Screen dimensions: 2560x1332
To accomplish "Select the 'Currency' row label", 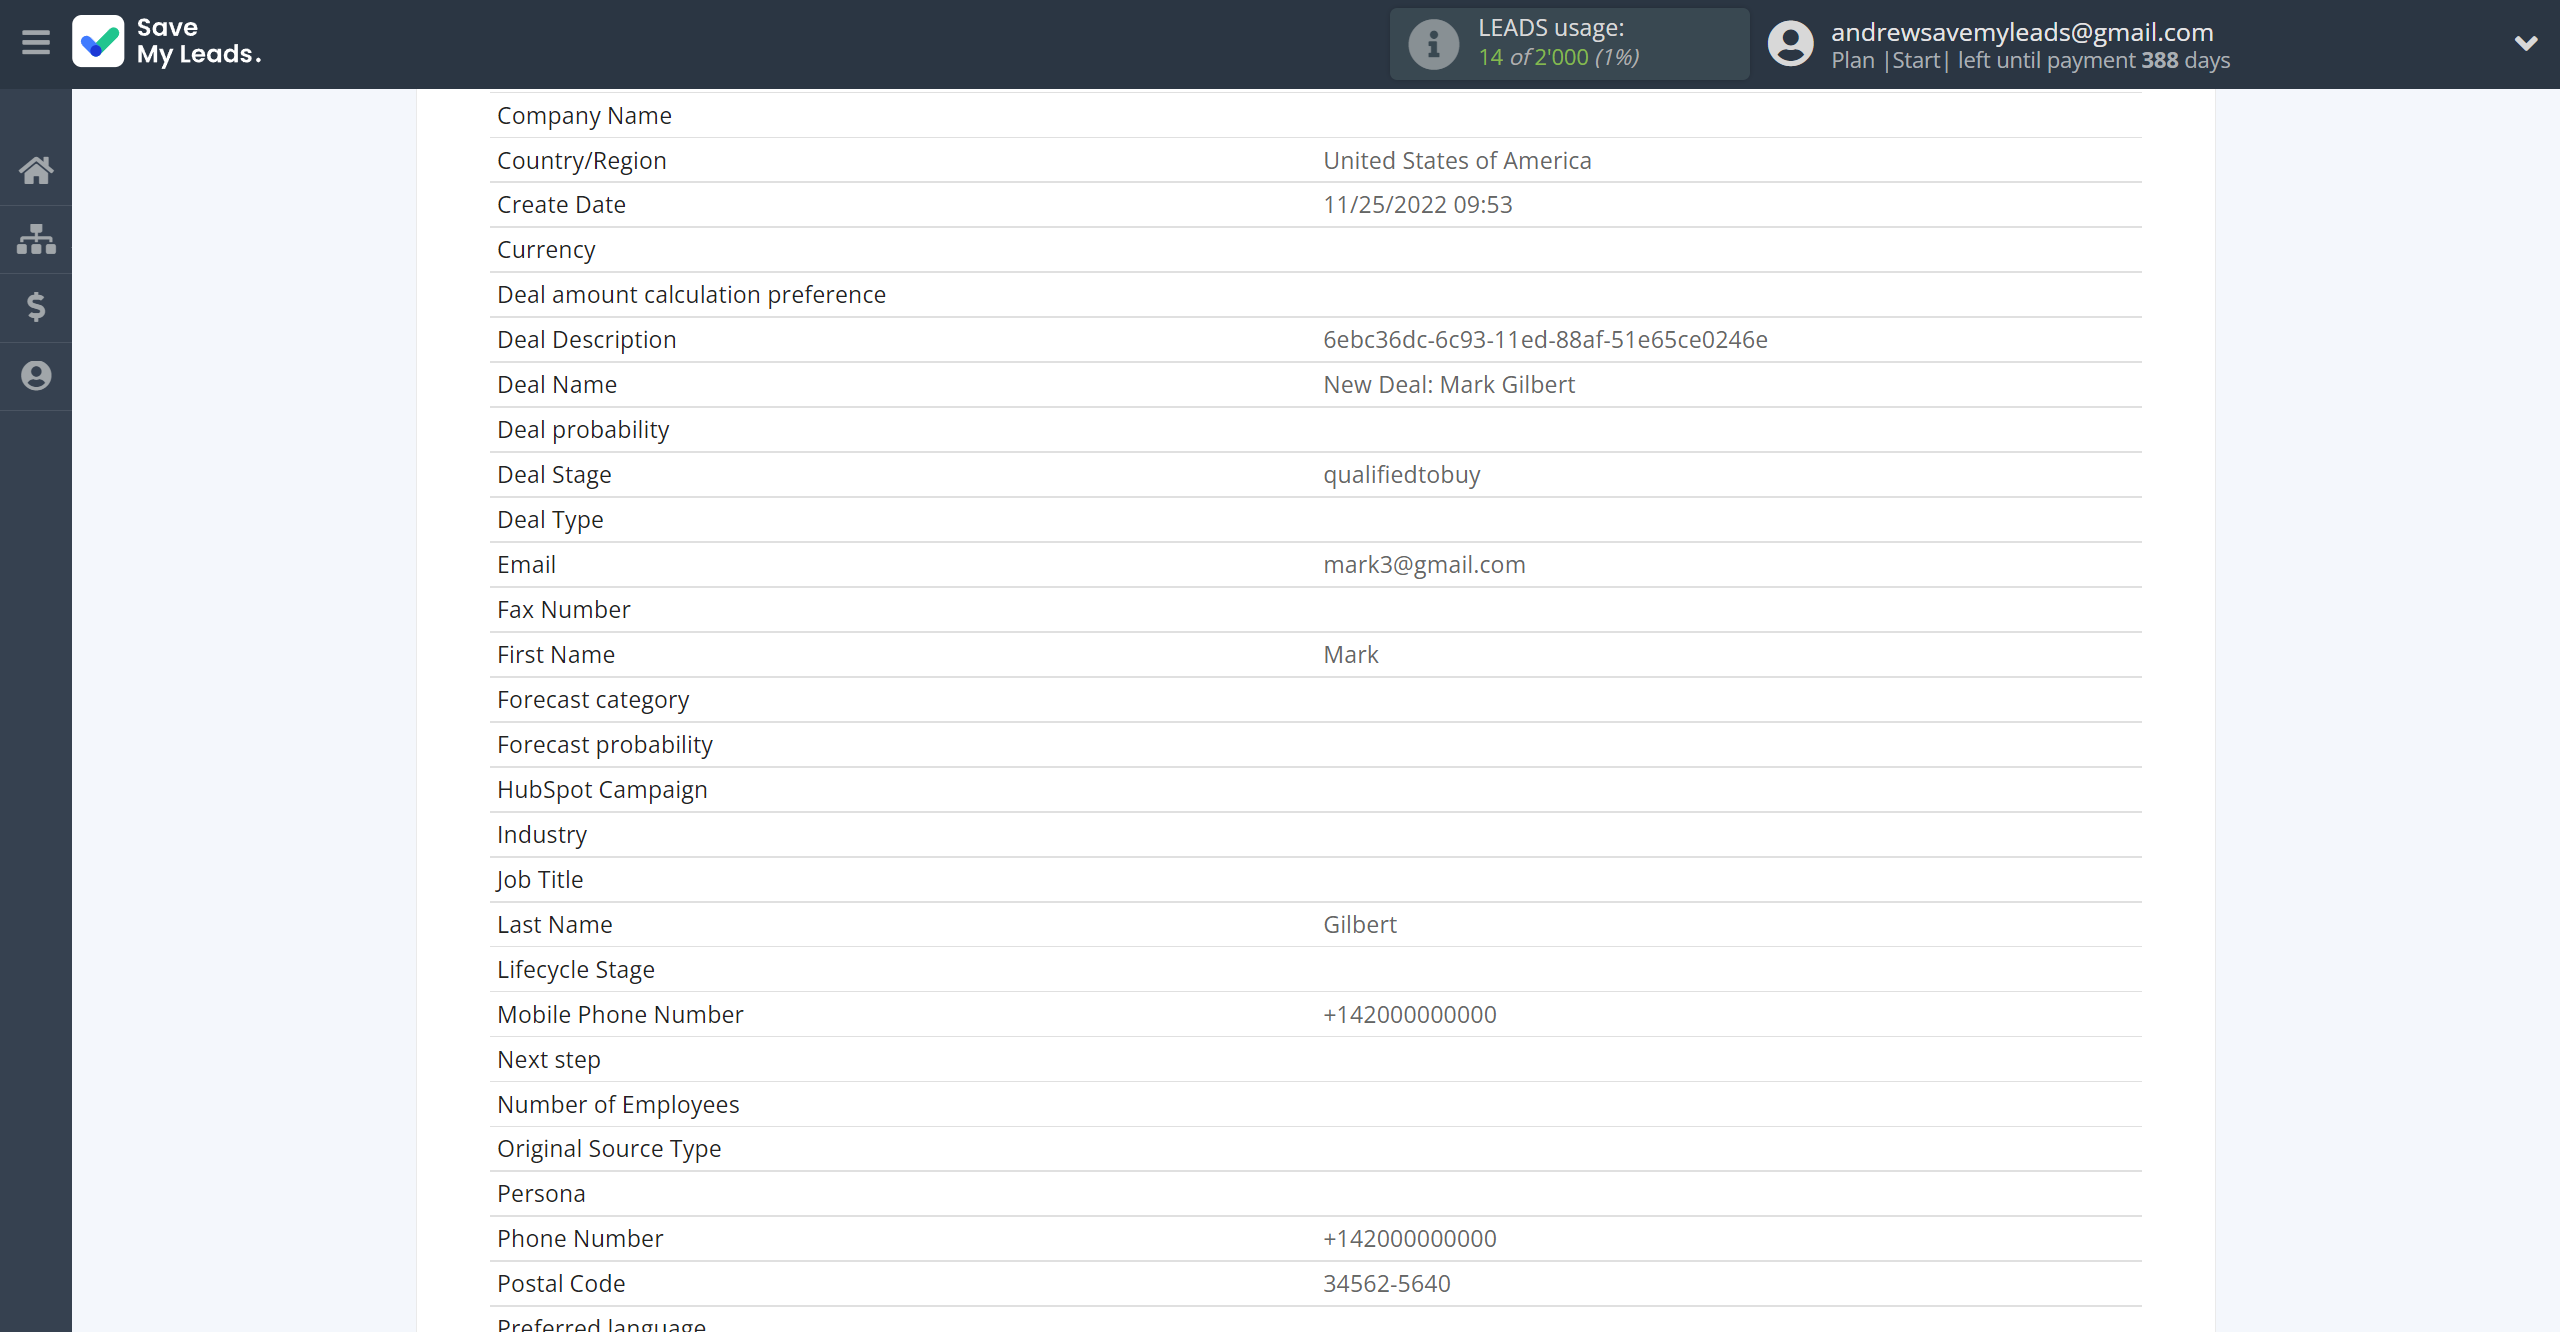I will point(546,250).
